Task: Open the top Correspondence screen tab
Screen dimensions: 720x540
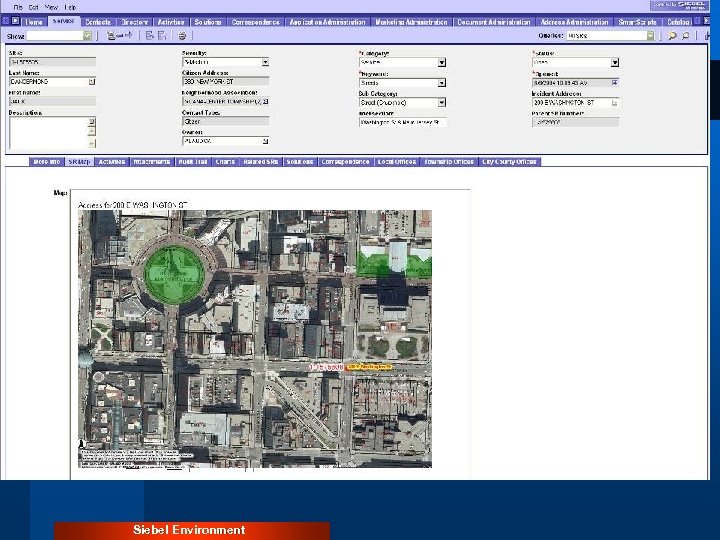Action: coord(255,22)
